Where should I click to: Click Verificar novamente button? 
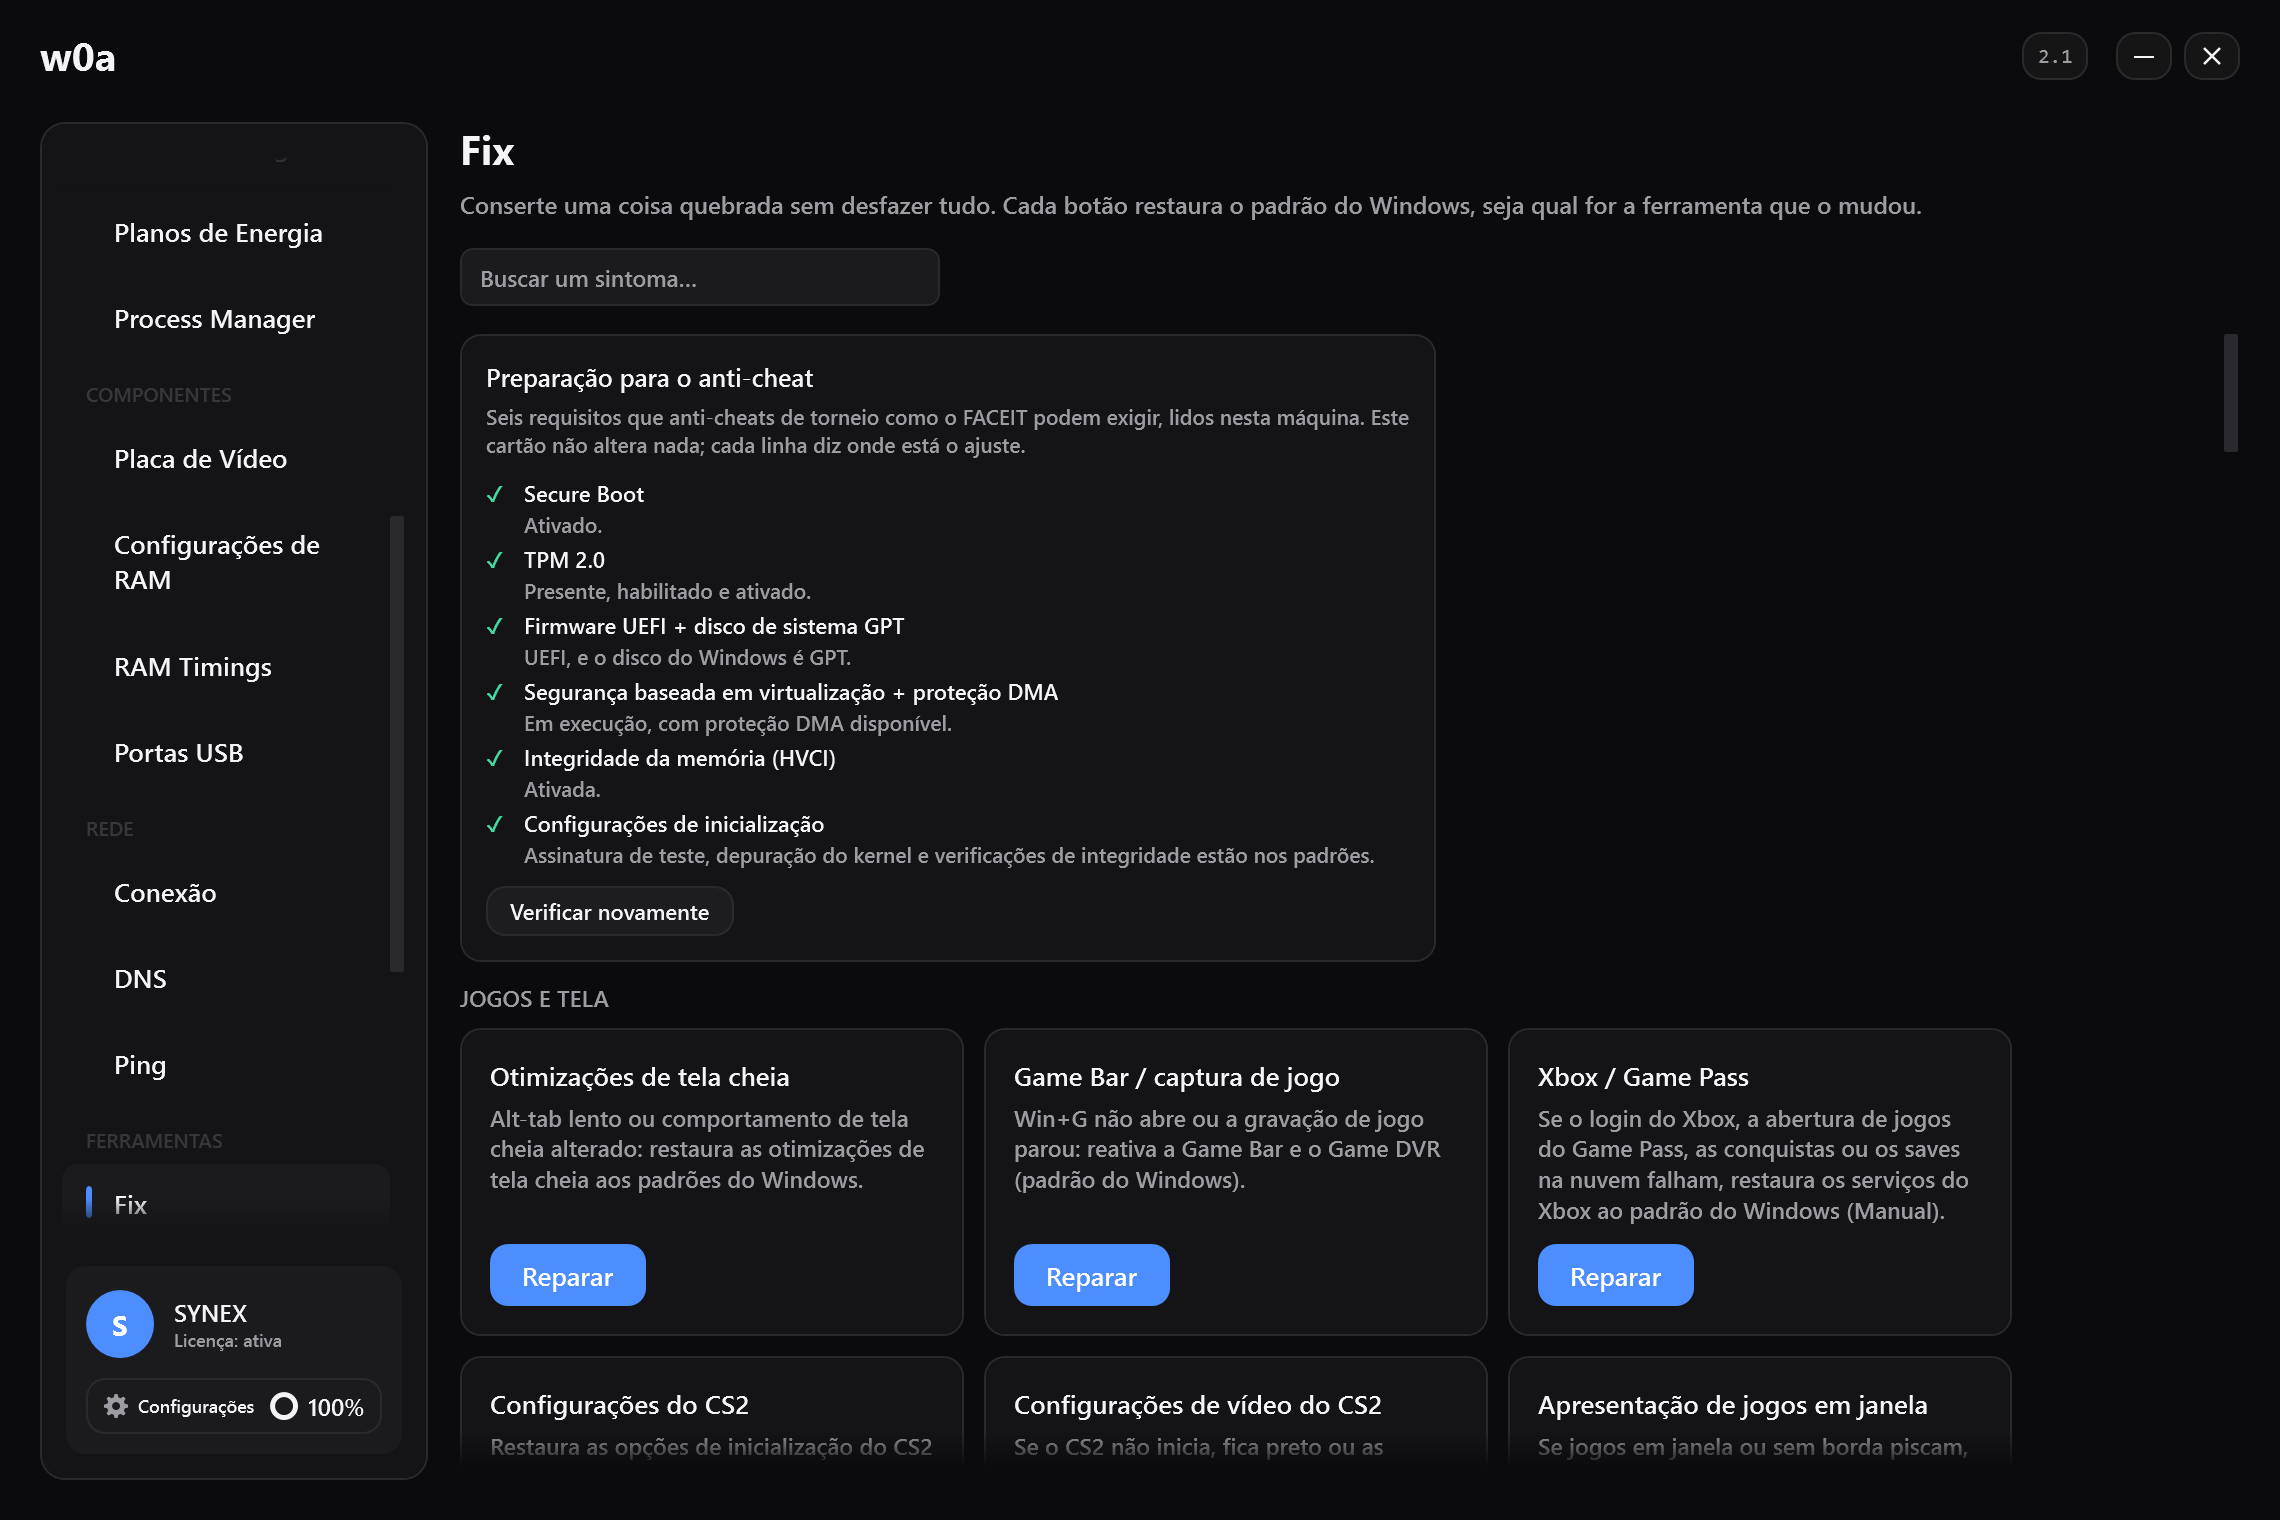click(609, 912)
